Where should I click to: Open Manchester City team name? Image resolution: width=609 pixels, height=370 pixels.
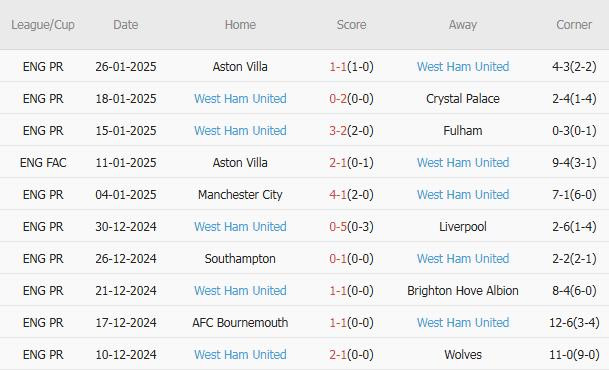point(240,195)
